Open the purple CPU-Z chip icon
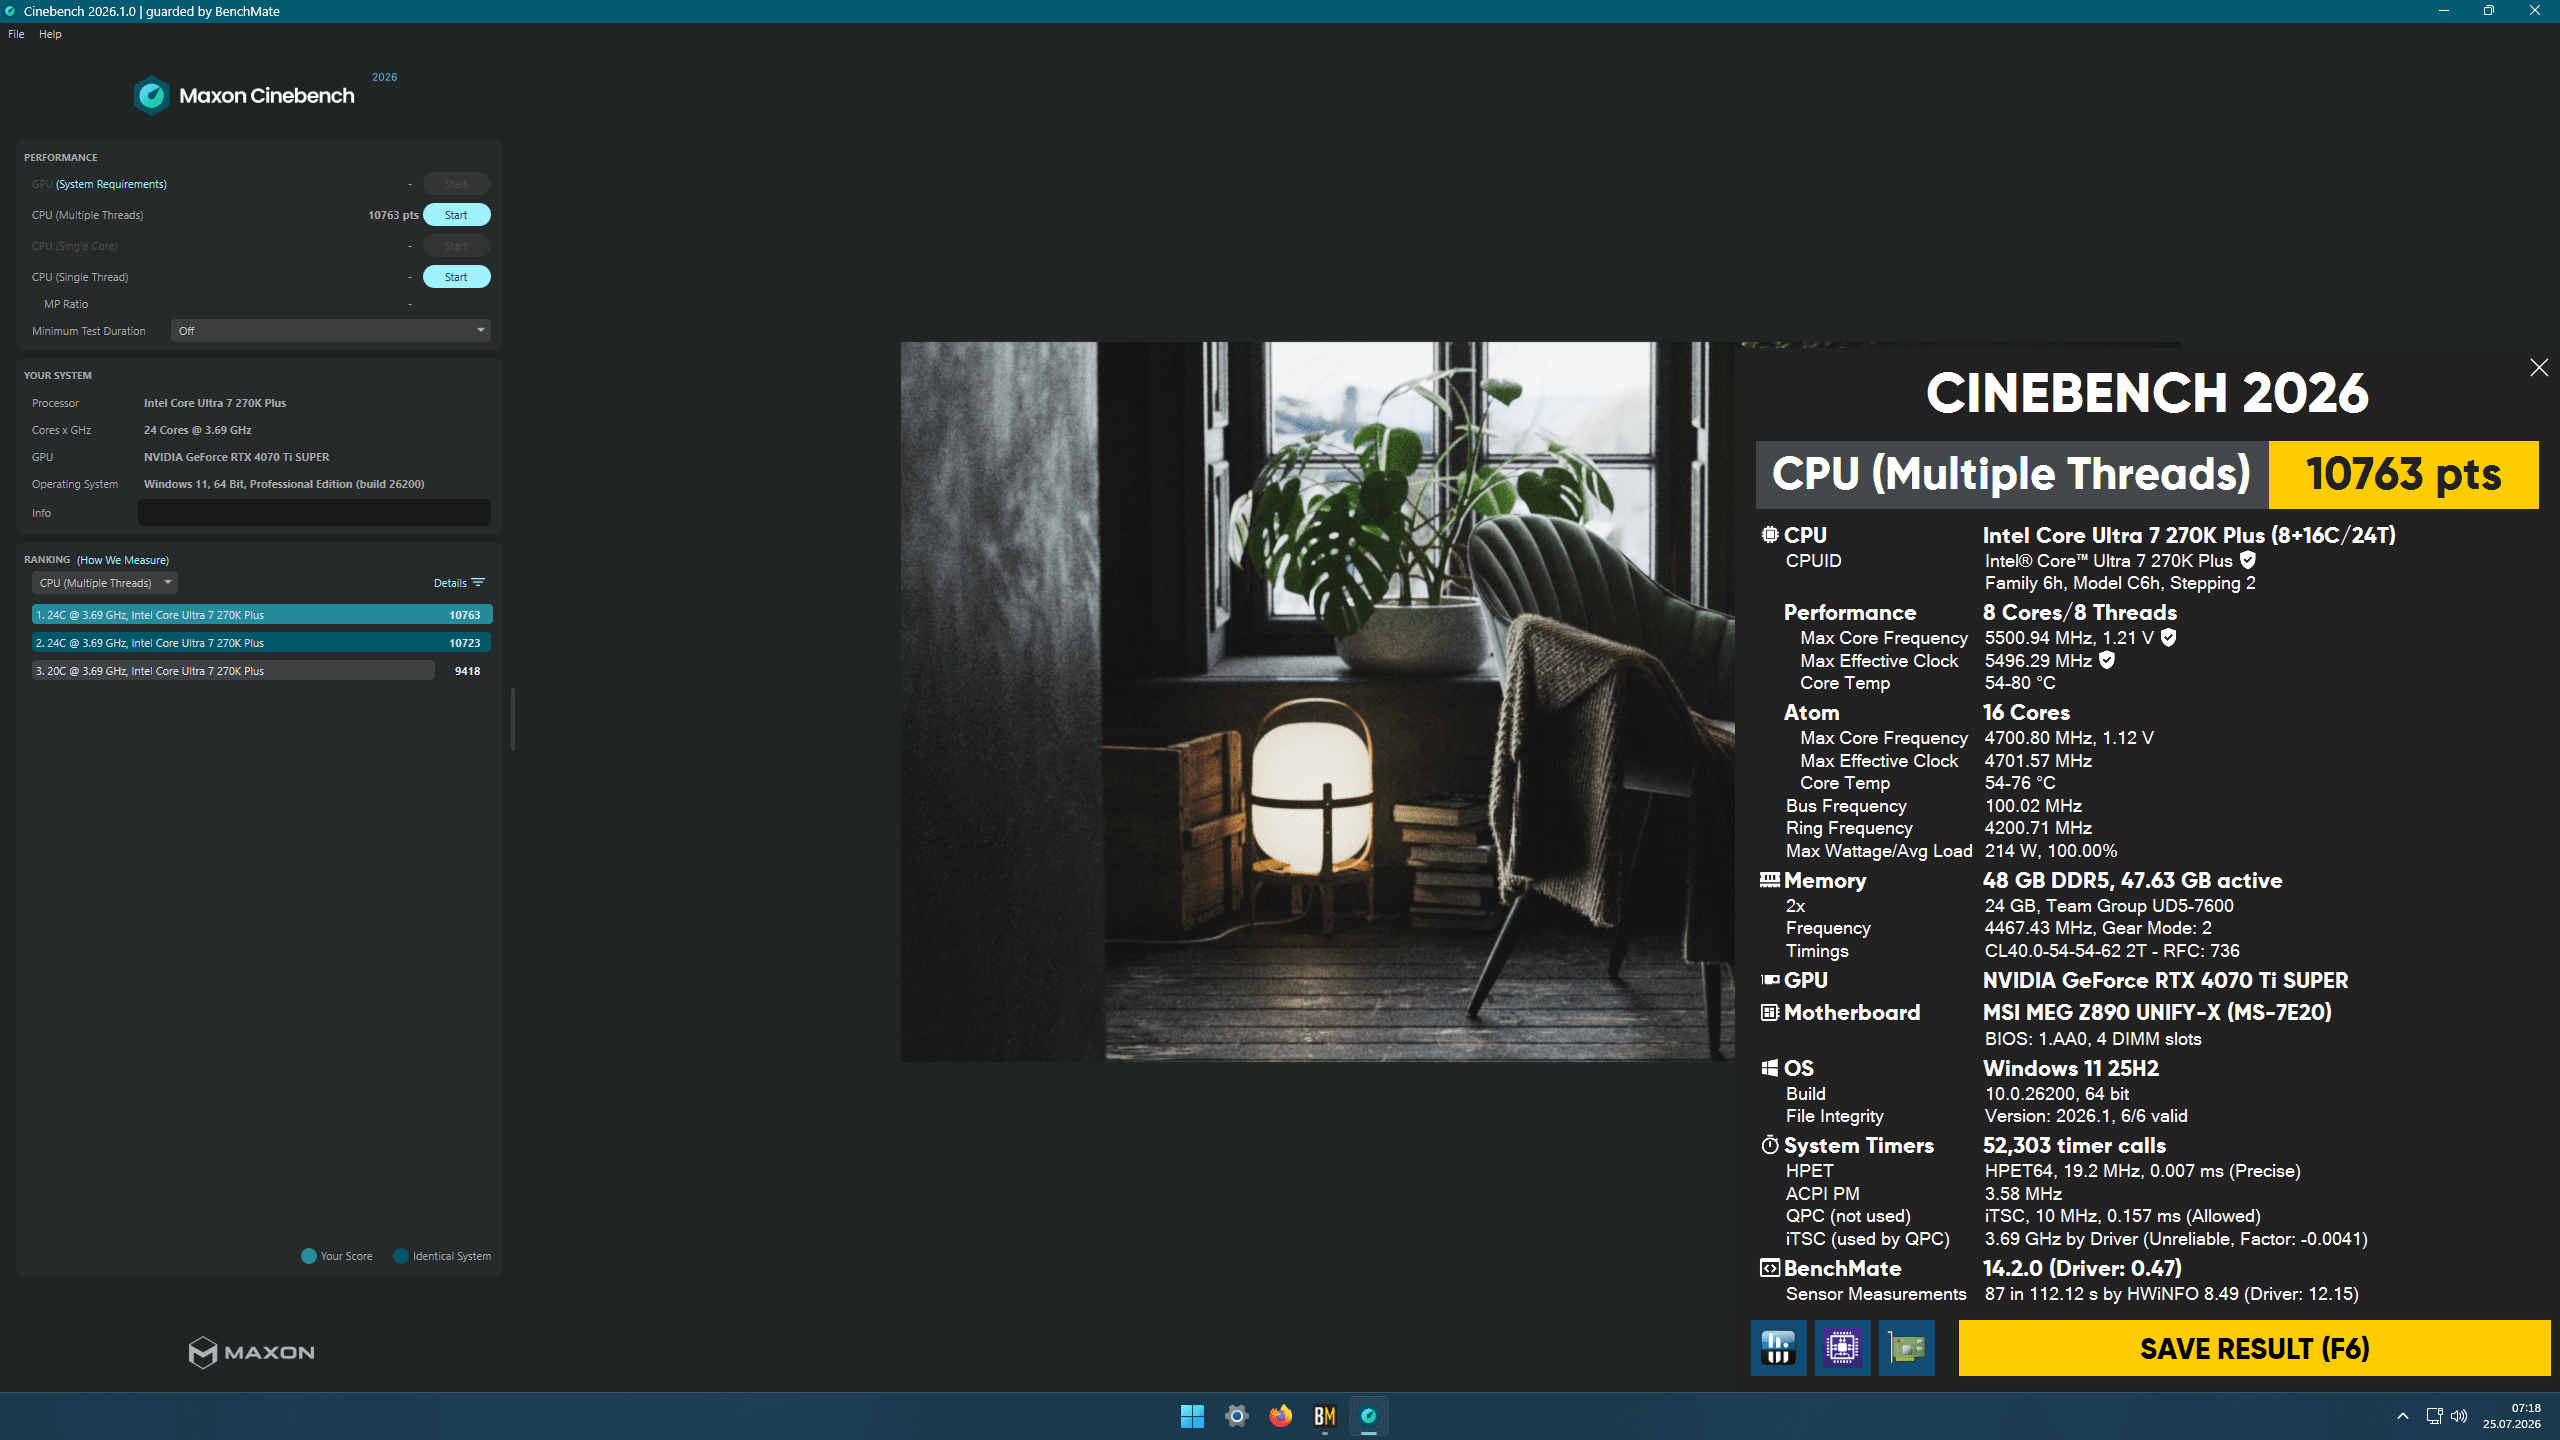This screenshot has width=2560, height=1440. [x=1842, y=1348]
